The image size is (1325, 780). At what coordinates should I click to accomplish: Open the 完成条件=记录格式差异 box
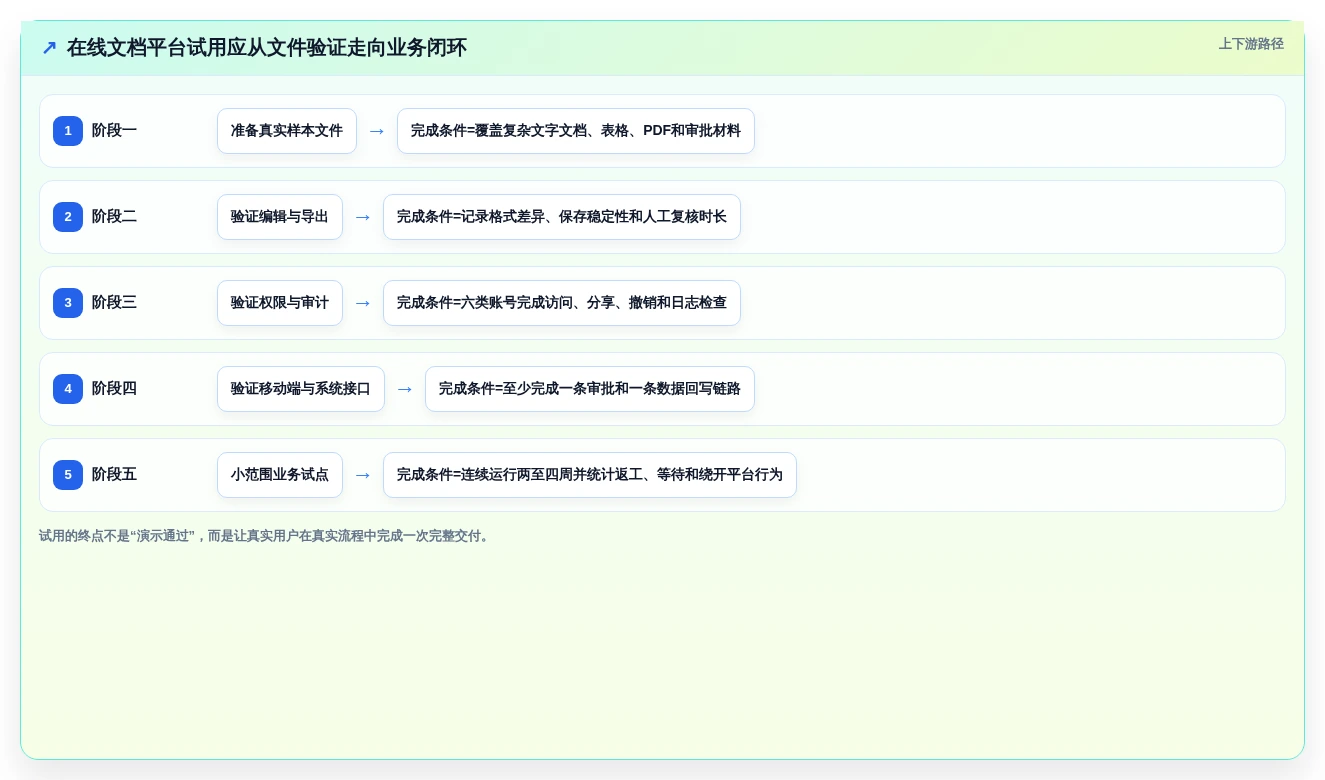(x=562, y=217)
